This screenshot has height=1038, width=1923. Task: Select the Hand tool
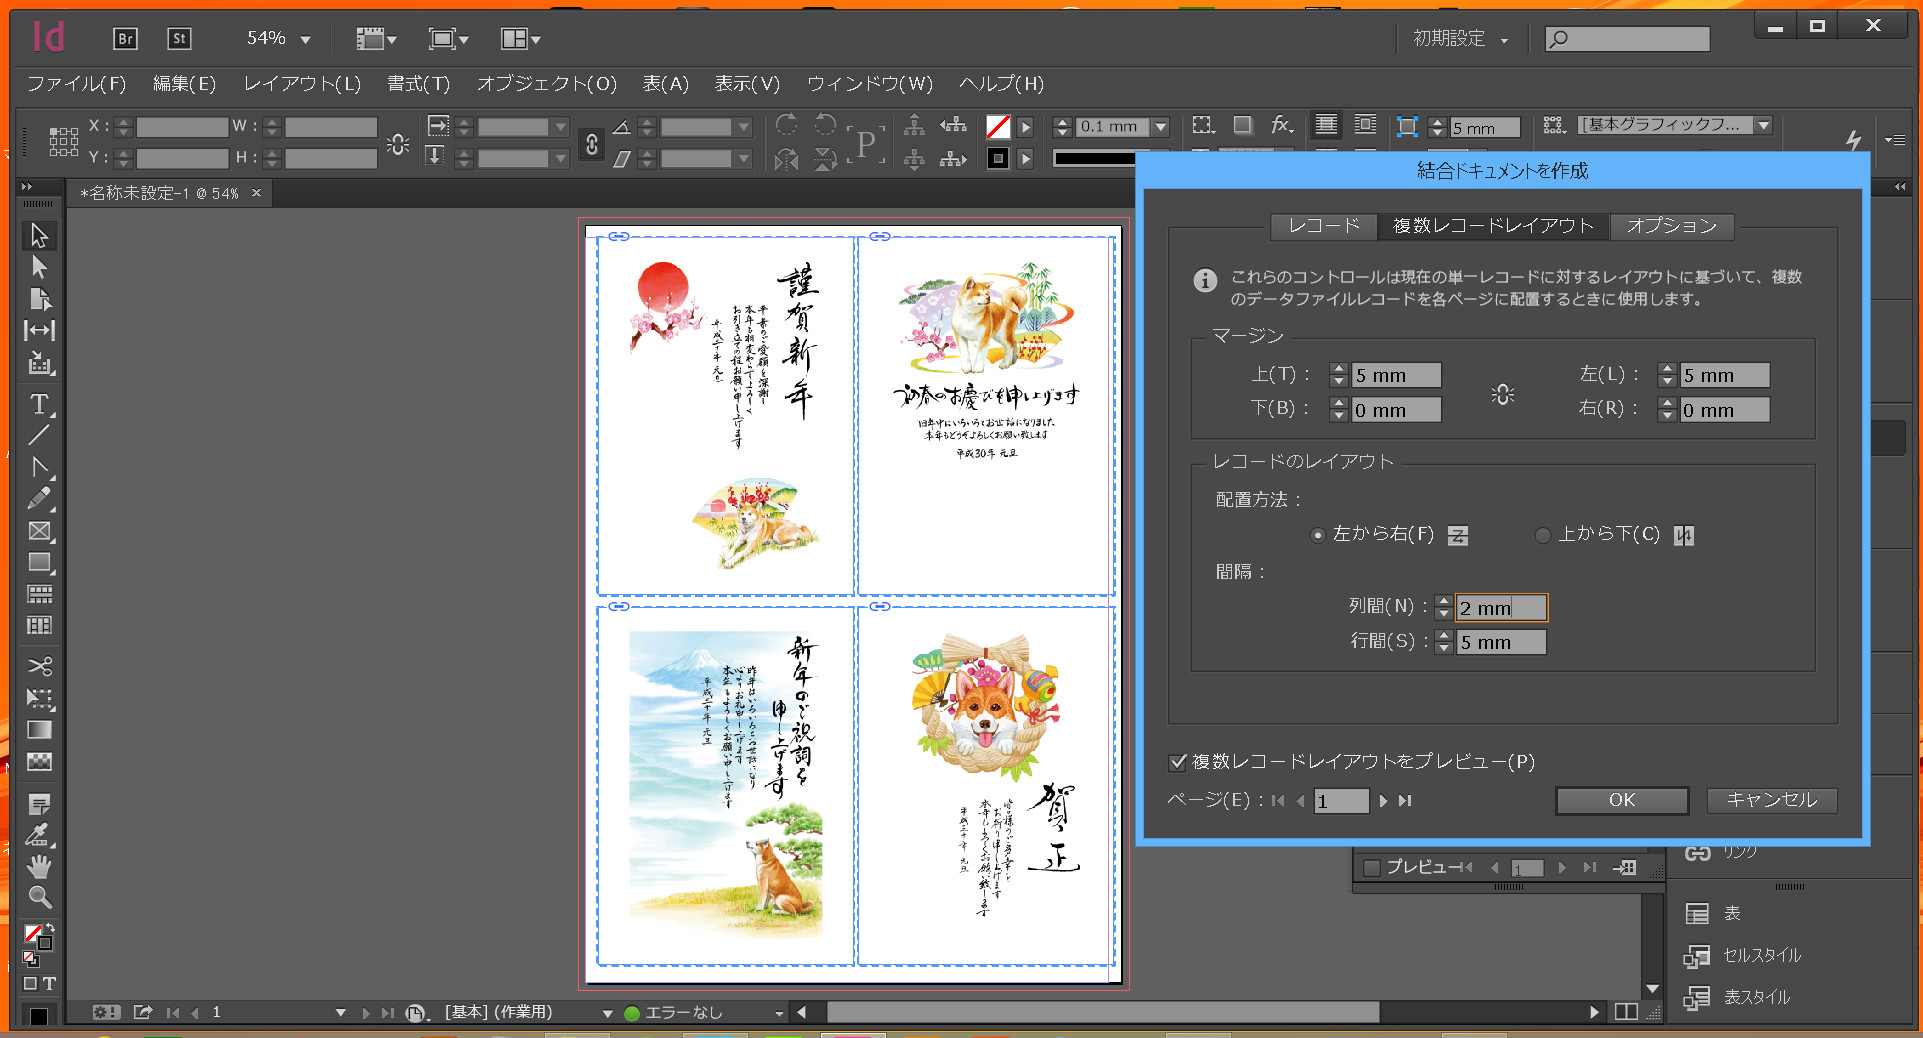pos(39,866)
